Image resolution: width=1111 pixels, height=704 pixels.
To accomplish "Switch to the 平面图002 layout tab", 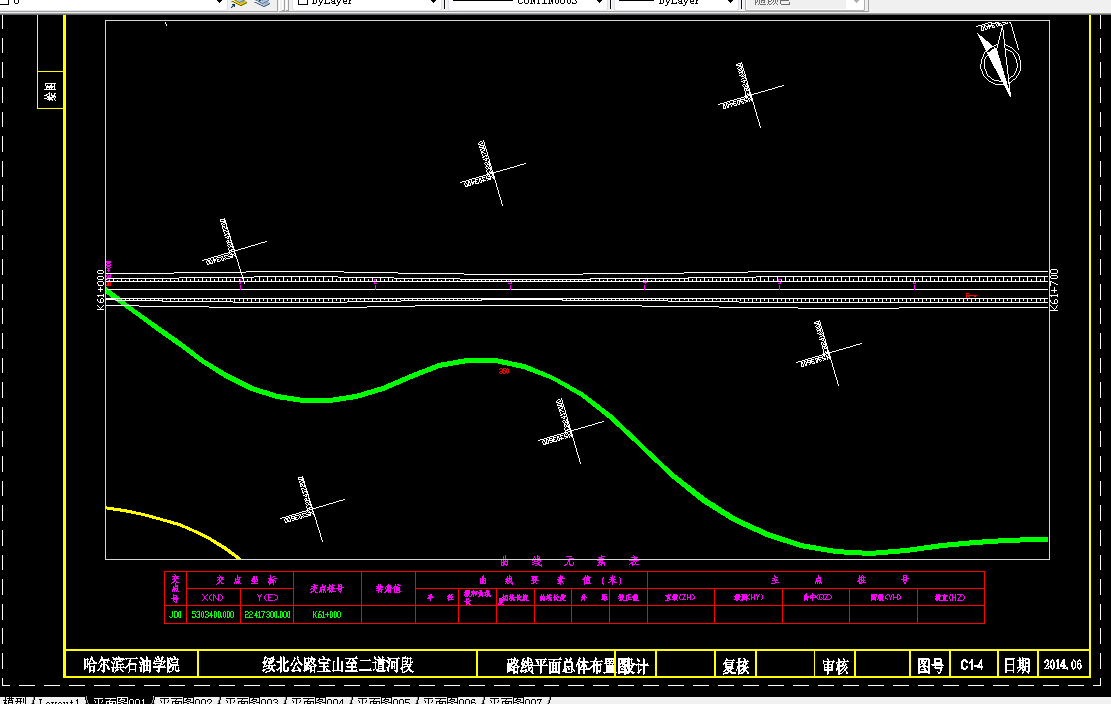I will pos(185,700).
